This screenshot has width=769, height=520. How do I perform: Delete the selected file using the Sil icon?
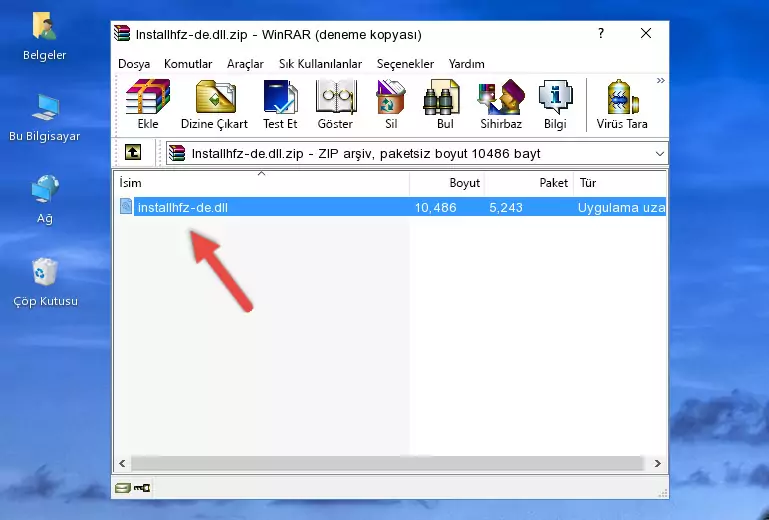(x=391, y=104)
